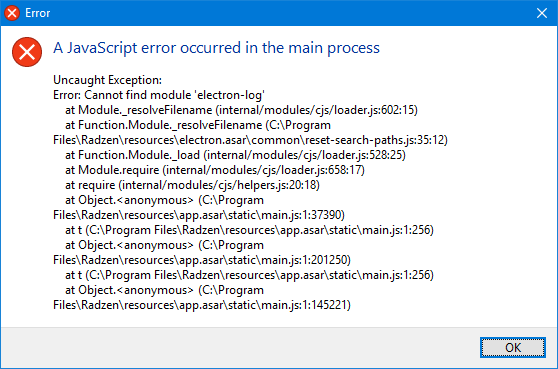Click the OK button
Screen dimensions: 558x369
click(512, 347)
